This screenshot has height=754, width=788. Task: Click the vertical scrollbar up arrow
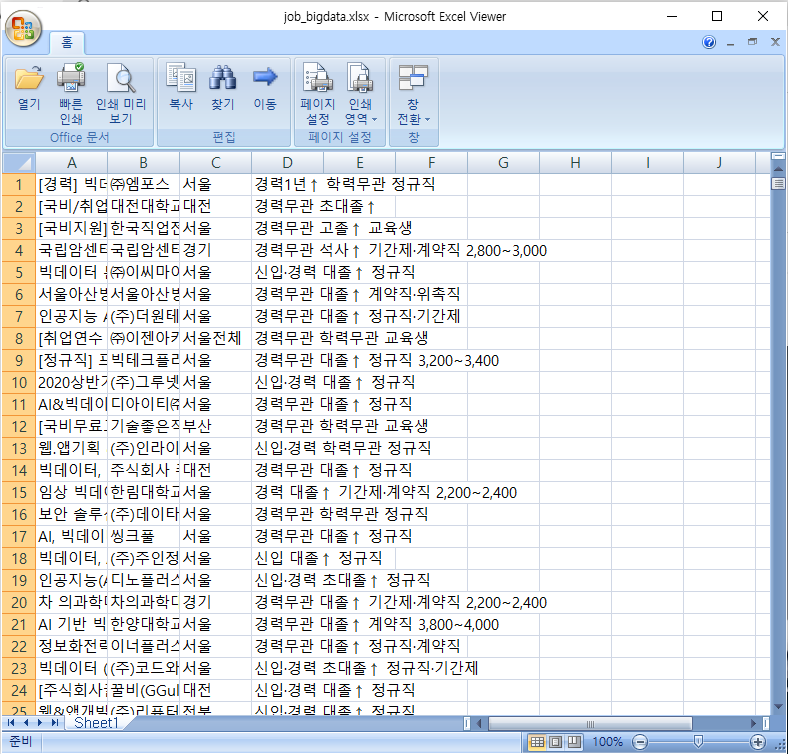coord(778,169)
